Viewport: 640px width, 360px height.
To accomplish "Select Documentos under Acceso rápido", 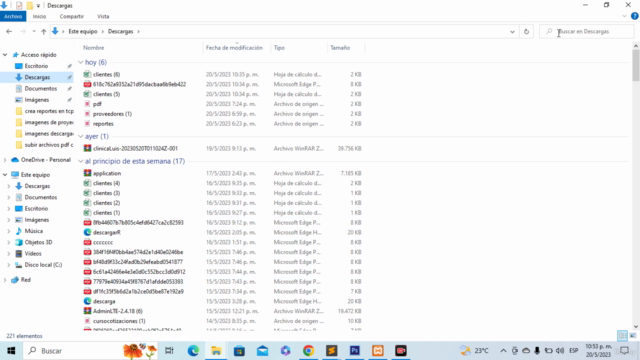I will click(x=40, y=89).
